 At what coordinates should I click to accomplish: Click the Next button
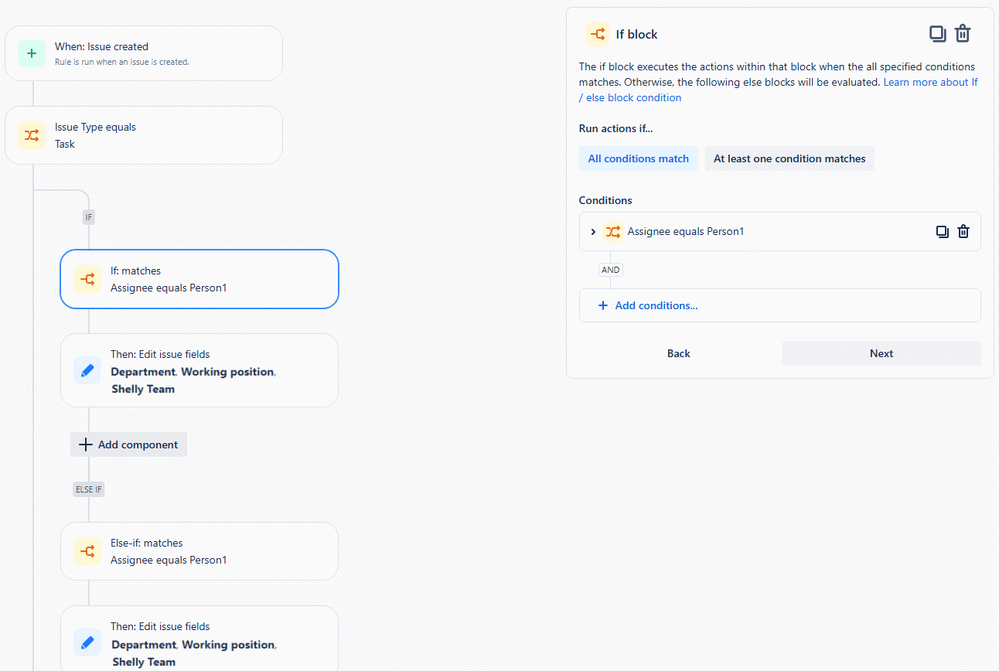click(x=880, y=353)
